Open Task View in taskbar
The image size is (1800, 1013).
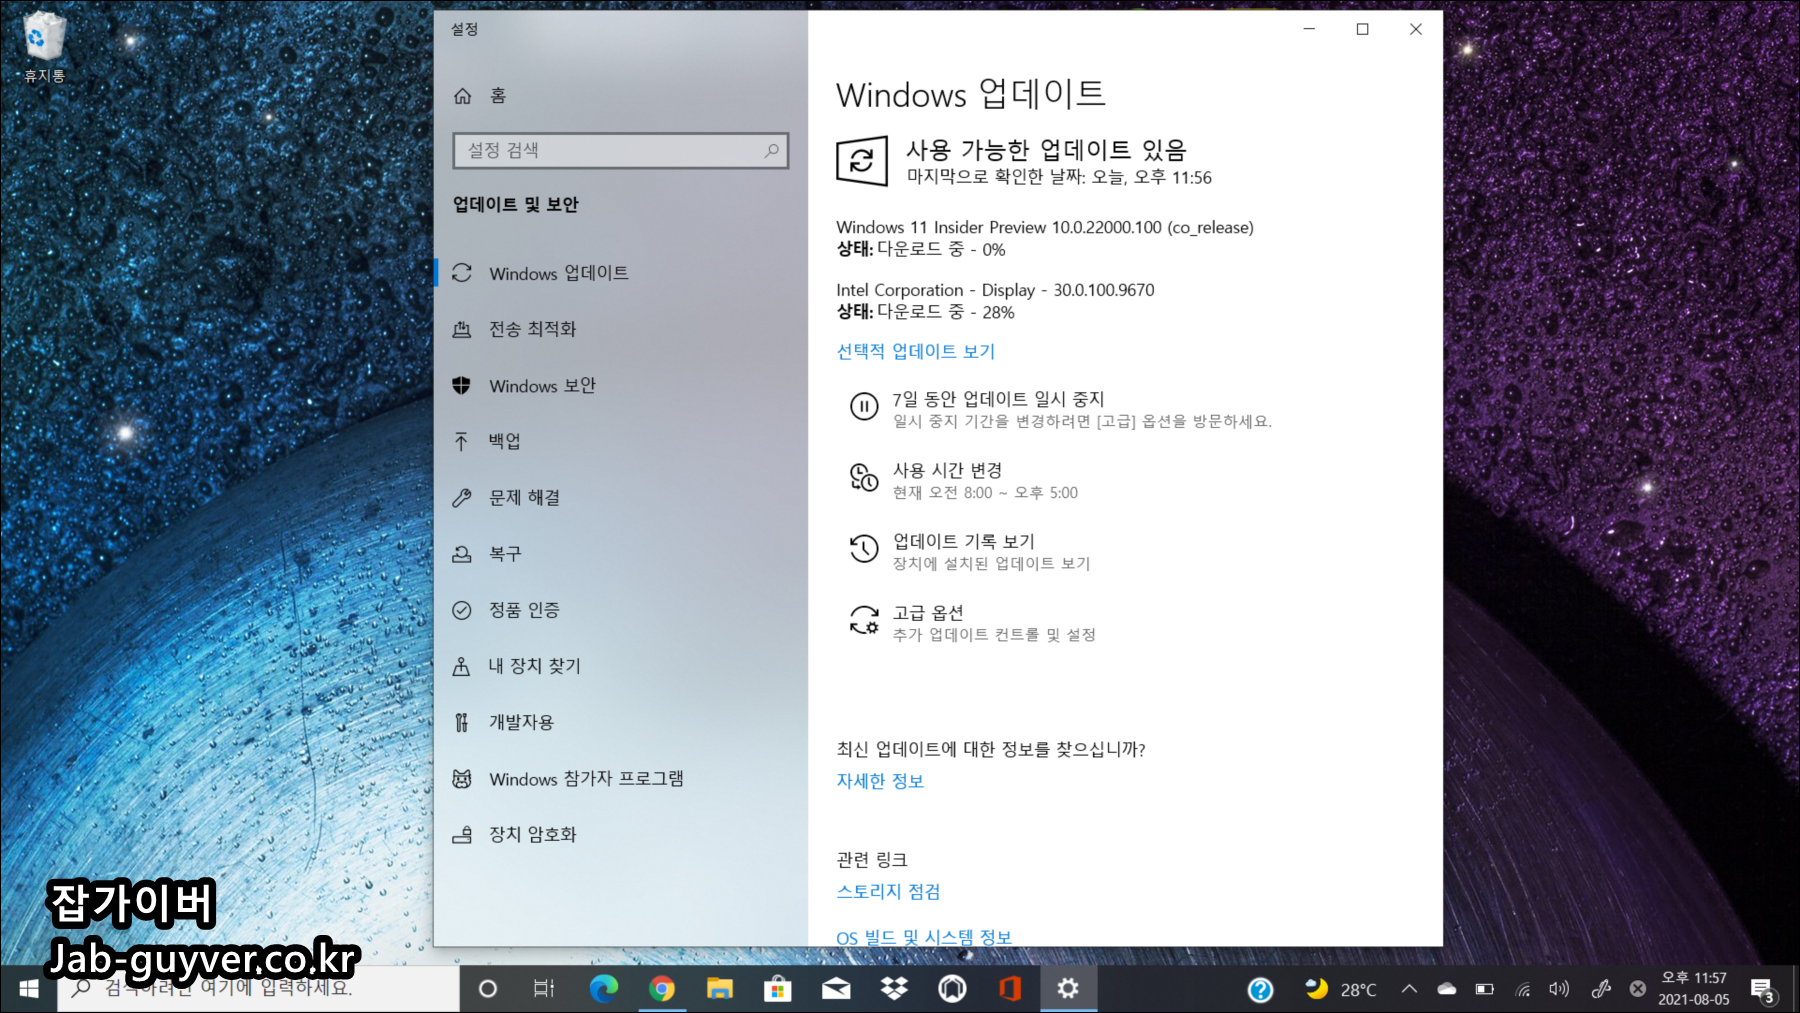(x=544, y=989)
